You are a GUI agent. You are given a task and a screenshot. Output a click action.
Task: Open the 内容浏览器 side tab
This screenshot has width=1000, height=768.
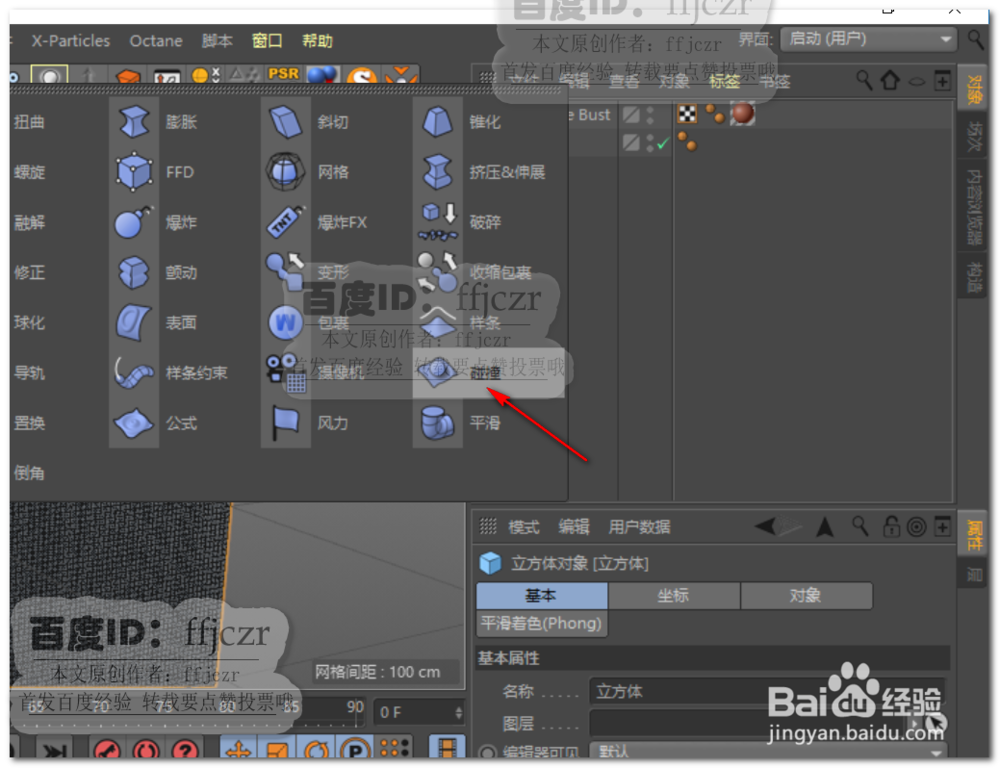click(974, 207)
